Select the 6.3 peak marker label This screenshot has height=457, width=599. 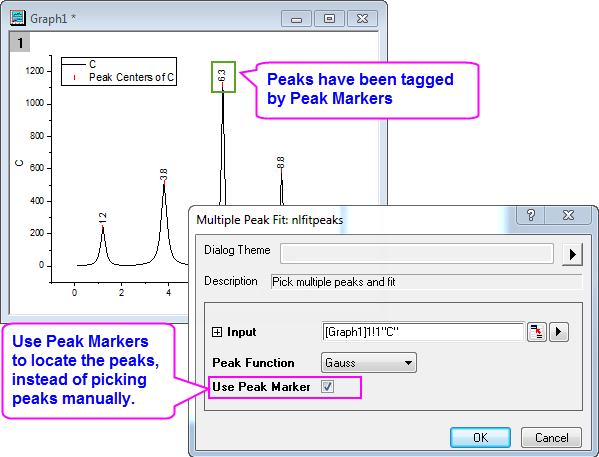[x=222, y=75]
